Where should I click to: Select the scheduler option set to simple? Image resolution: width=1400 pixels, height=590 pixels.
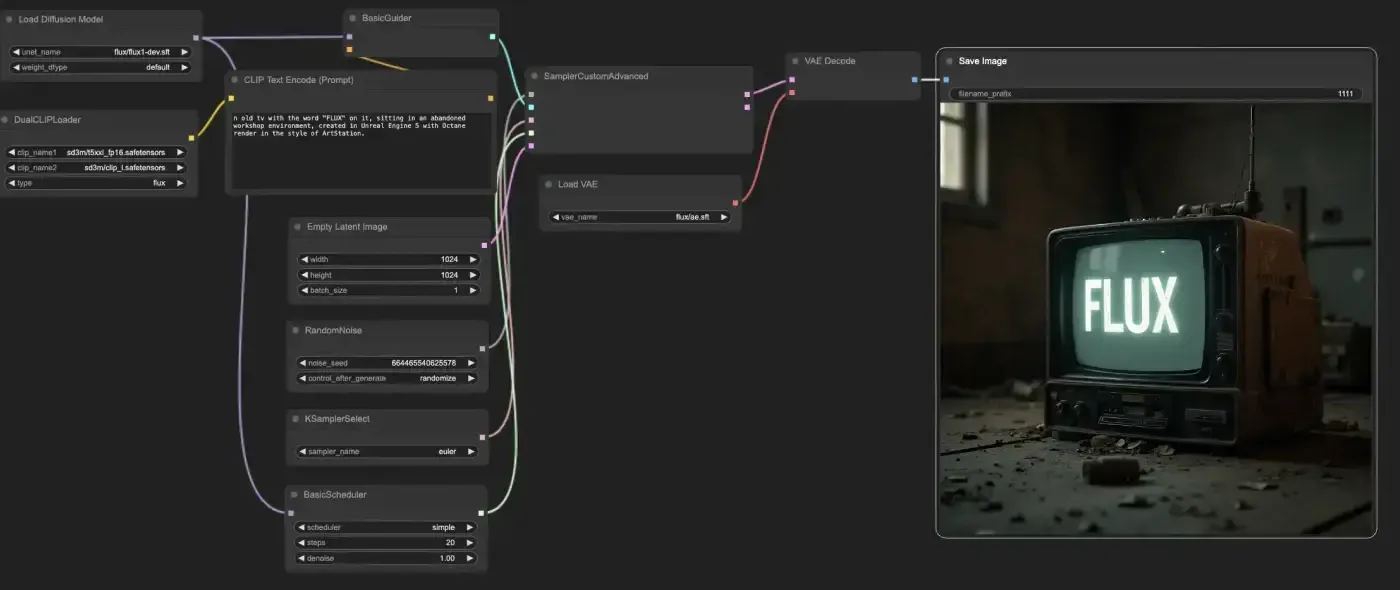(387, 528)
